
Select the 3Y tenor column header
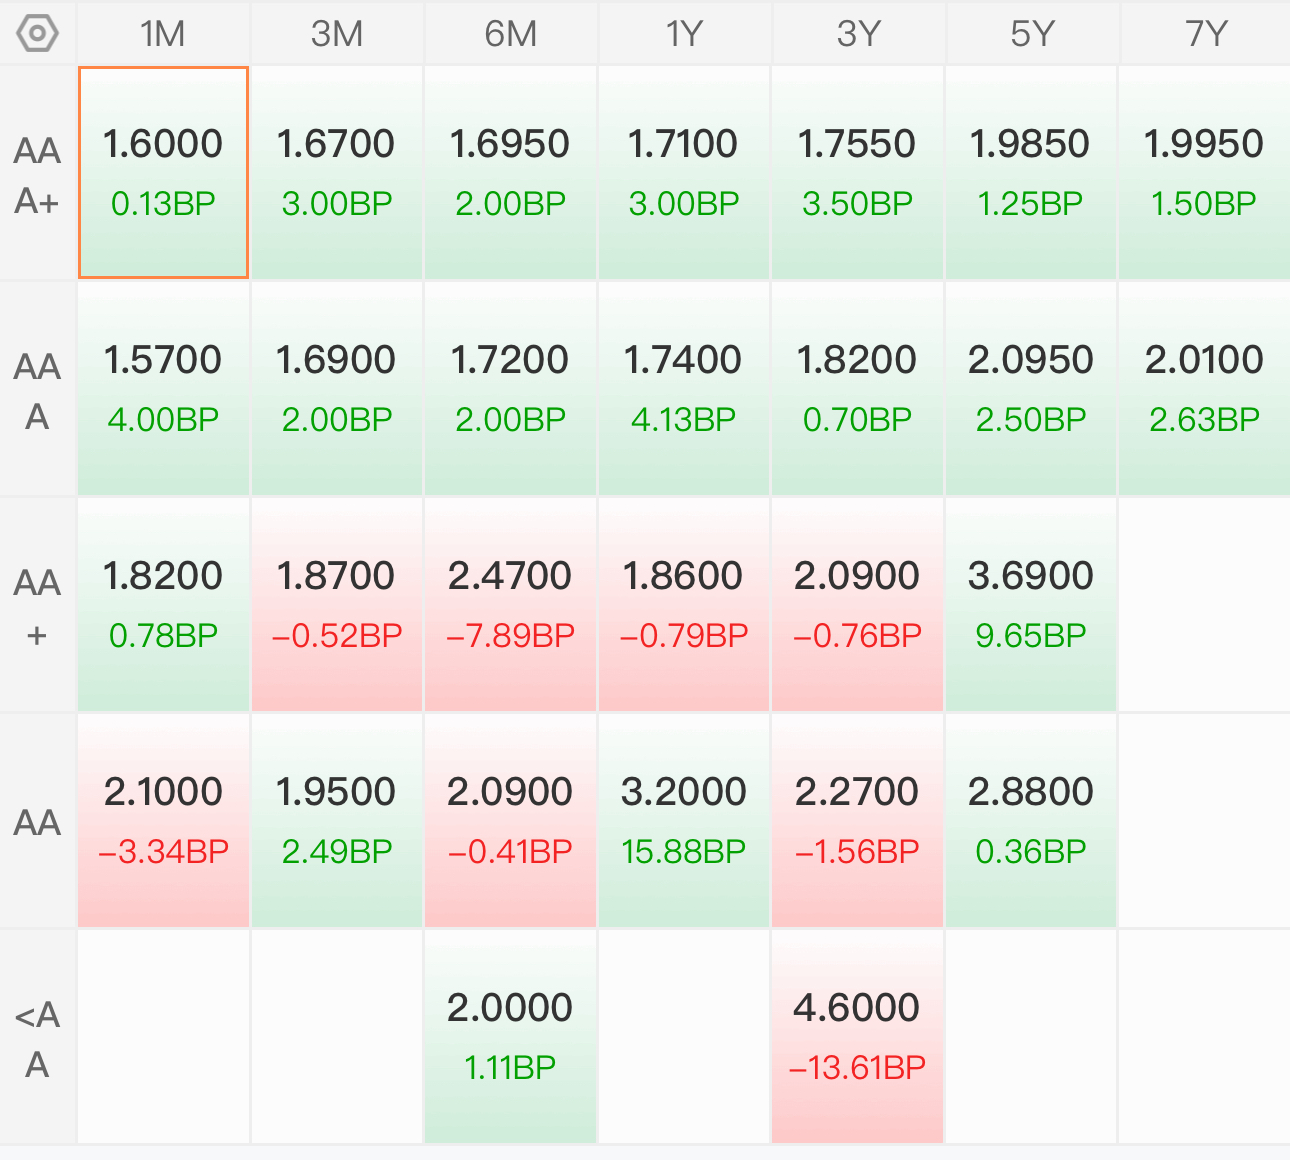[858, 34]
